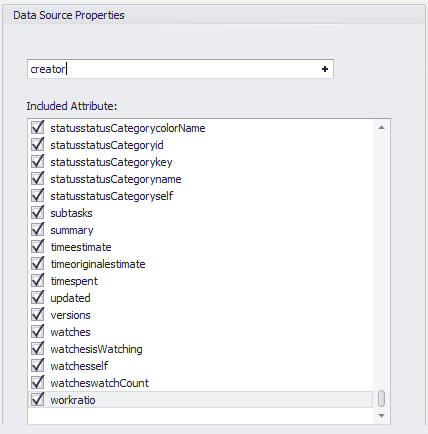
Task: Toggle the timespent checkbox
Action: pos(37,280)
